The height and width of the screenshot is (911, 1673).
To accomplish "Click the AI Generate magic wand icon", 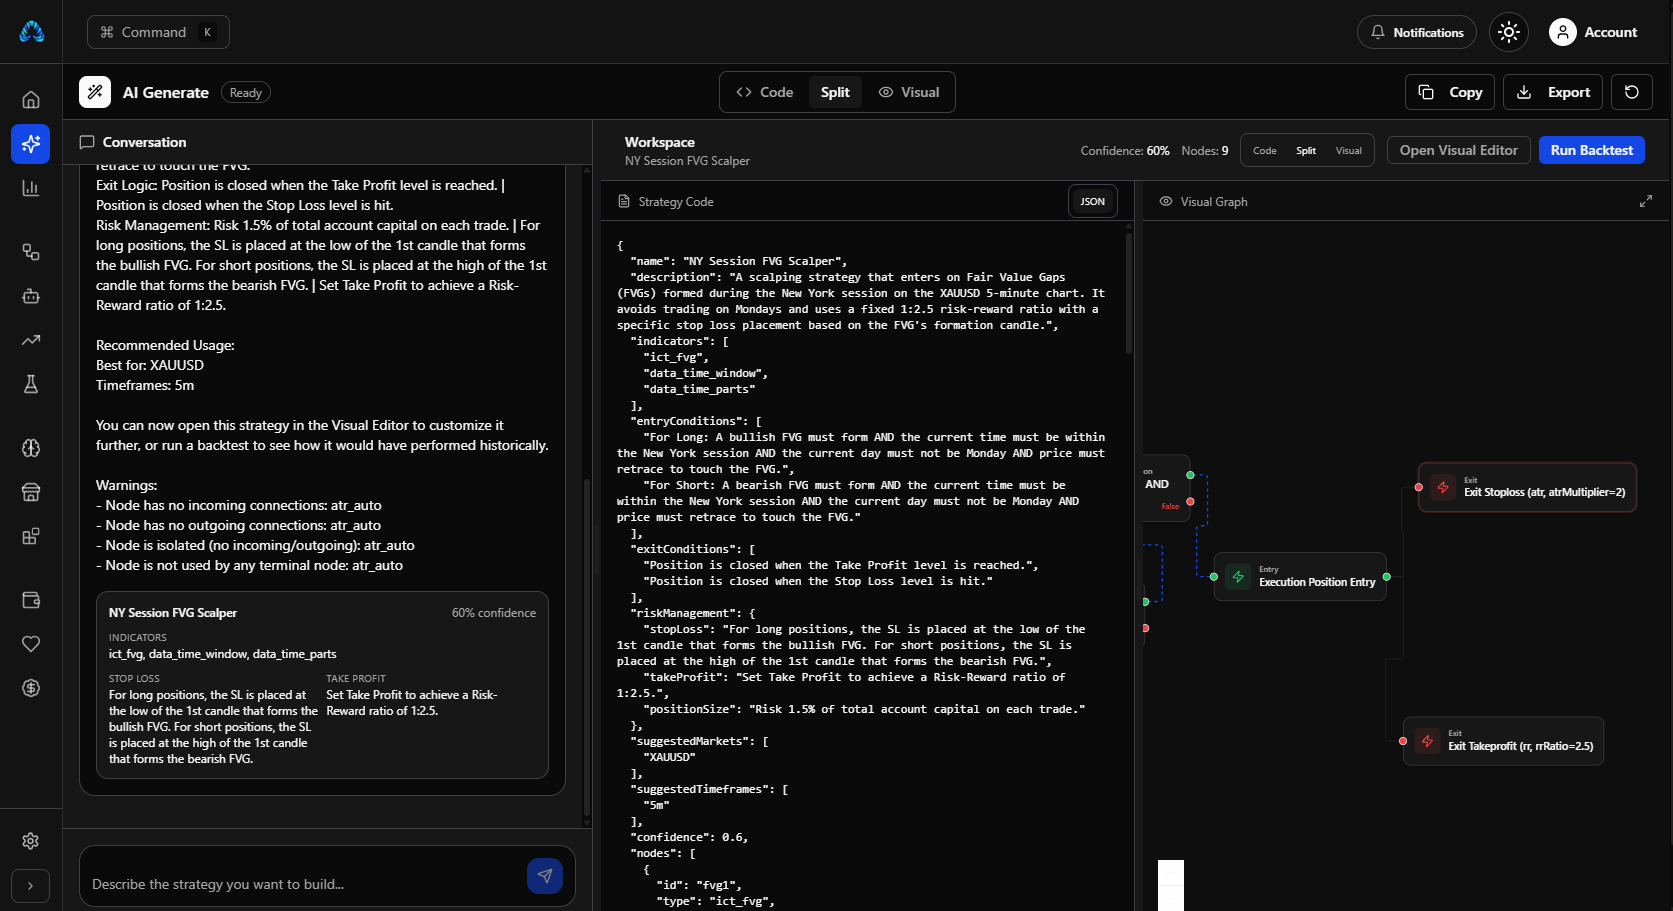I will [95, 92].
